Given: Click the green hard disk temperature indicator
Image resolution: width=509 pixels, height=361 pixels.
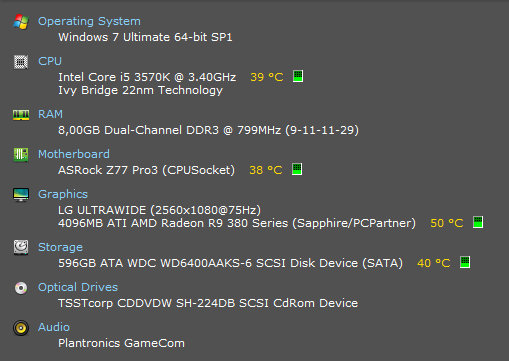Looking at the screenshot, I should 465,262.
